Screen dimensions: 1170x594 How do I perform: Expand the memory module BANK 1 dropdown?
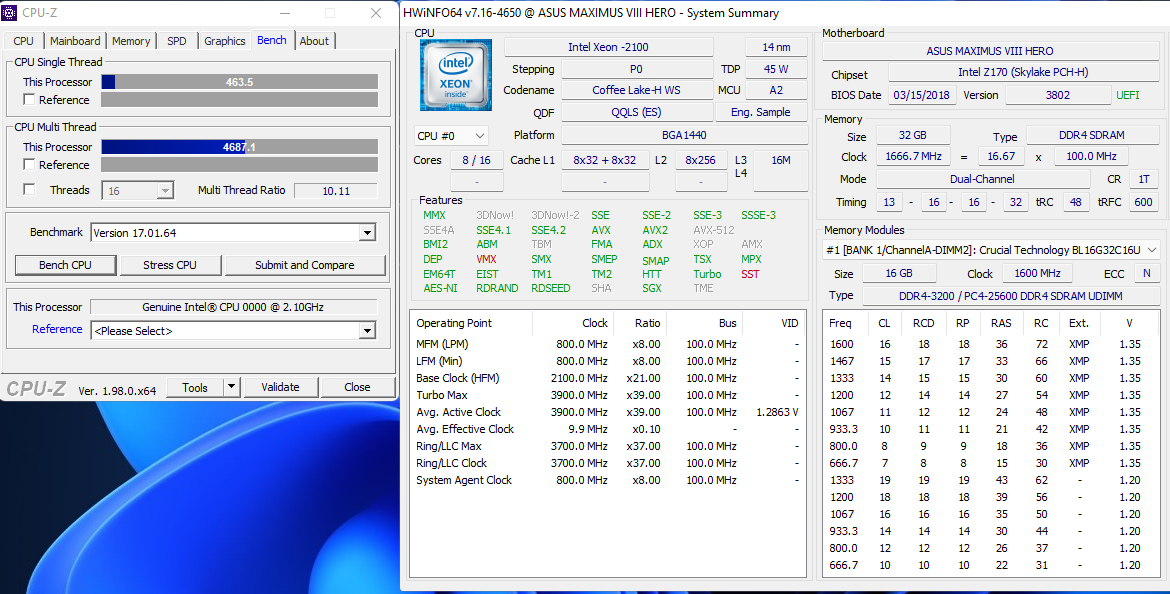click(x=1152, y=250)
